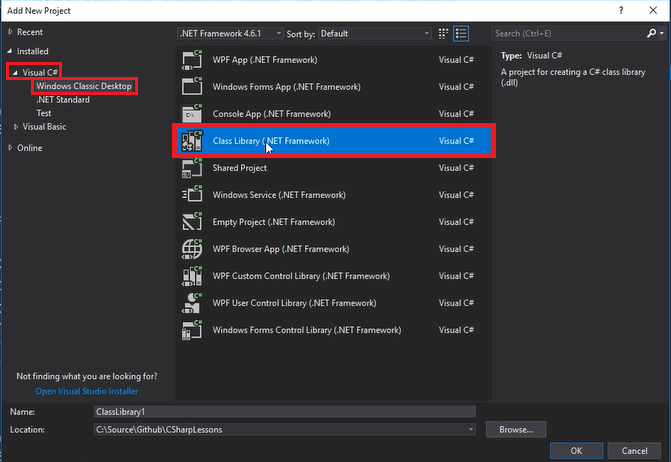Expand the Online node
The width and height of the screenshot is (671, 462).
pos(10,148)
